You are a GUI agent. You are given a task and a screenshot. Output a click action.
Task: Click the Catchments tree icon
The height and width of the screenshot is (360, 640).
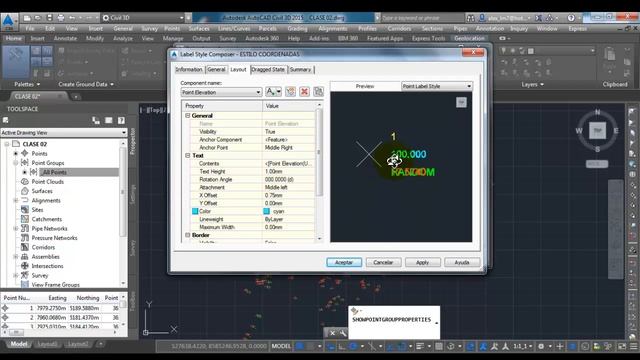click(24, 219)
